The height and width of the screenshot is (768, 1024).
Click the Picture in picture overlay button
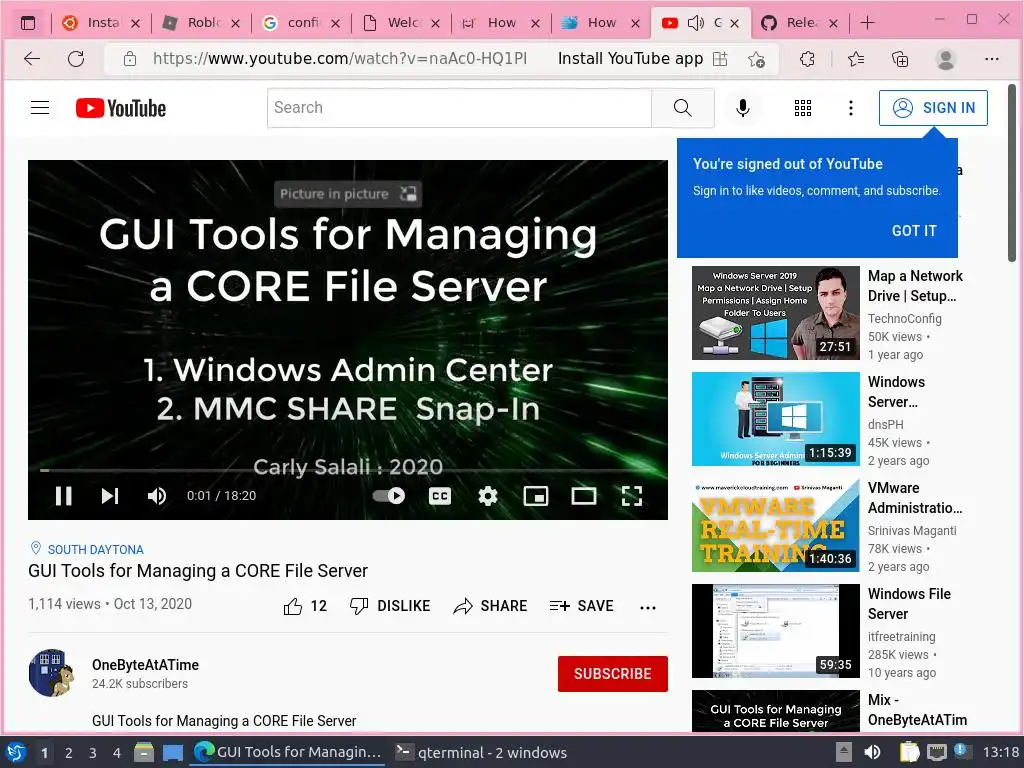(x=347, y=194)
